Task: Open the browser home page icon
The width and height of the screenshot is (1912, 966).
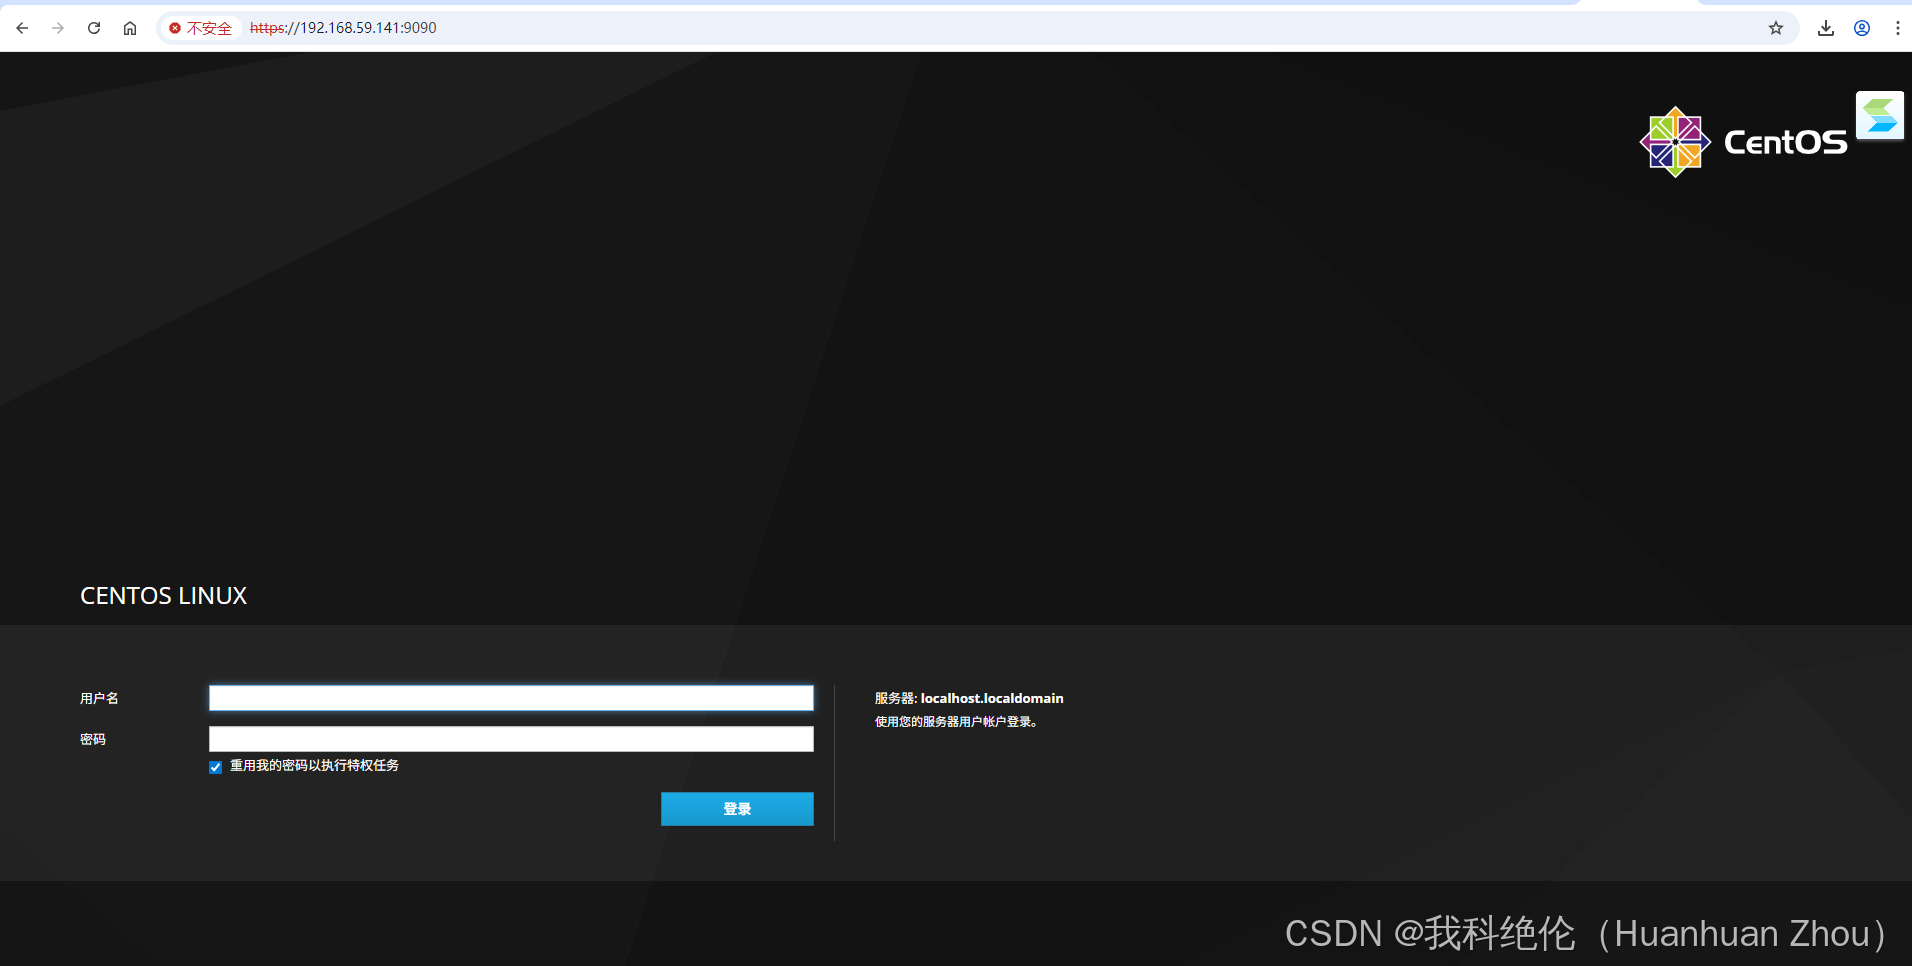Action: (x=130, y=28)
